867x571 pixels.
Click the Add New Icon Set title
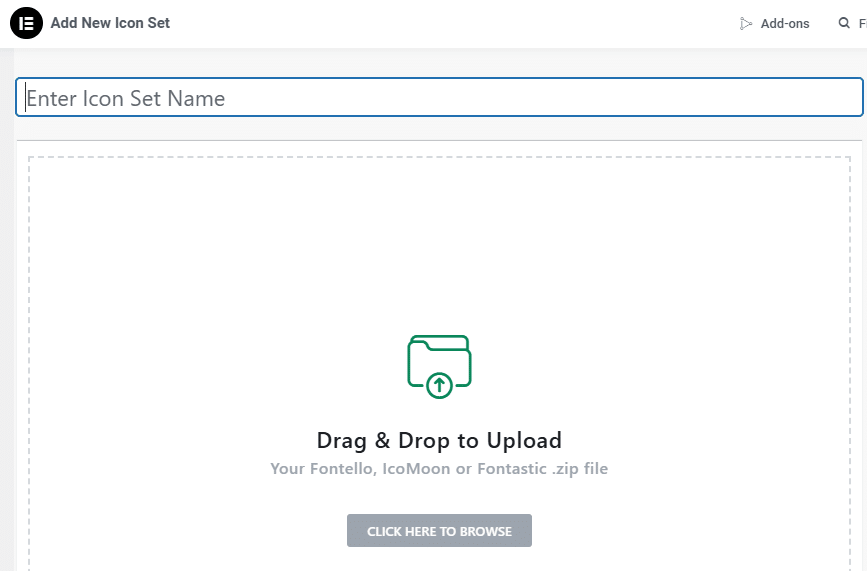tap(110, 23)
